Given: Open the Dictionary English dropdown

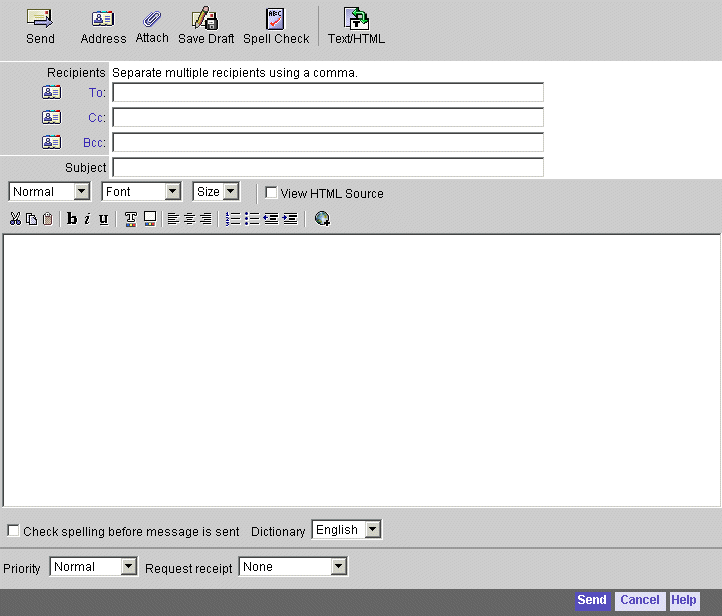Looking at the screenshot, I should point(347,529).
